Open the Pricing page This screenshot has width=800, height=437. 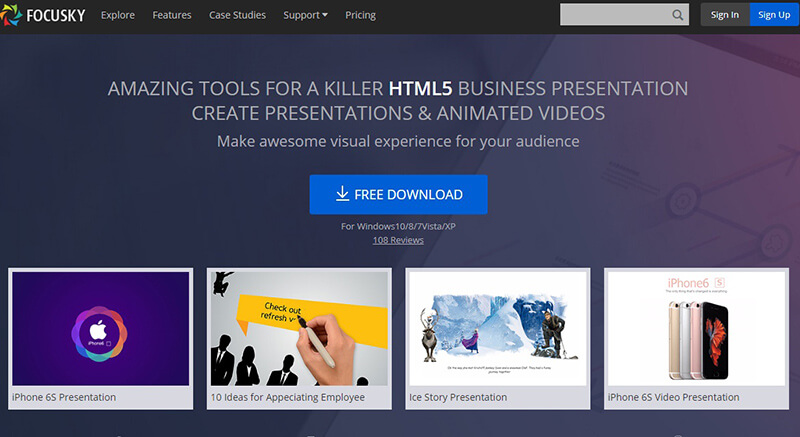pyautogui.click(x=360, y=15)
